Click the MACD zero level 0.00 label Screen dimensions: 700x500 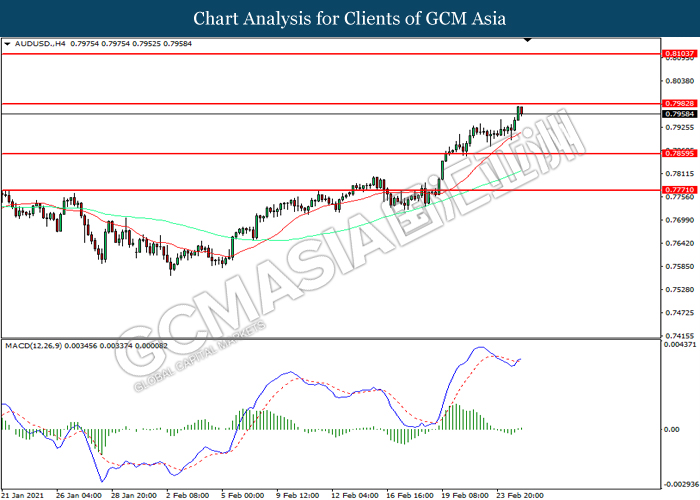tap(672, 429)
